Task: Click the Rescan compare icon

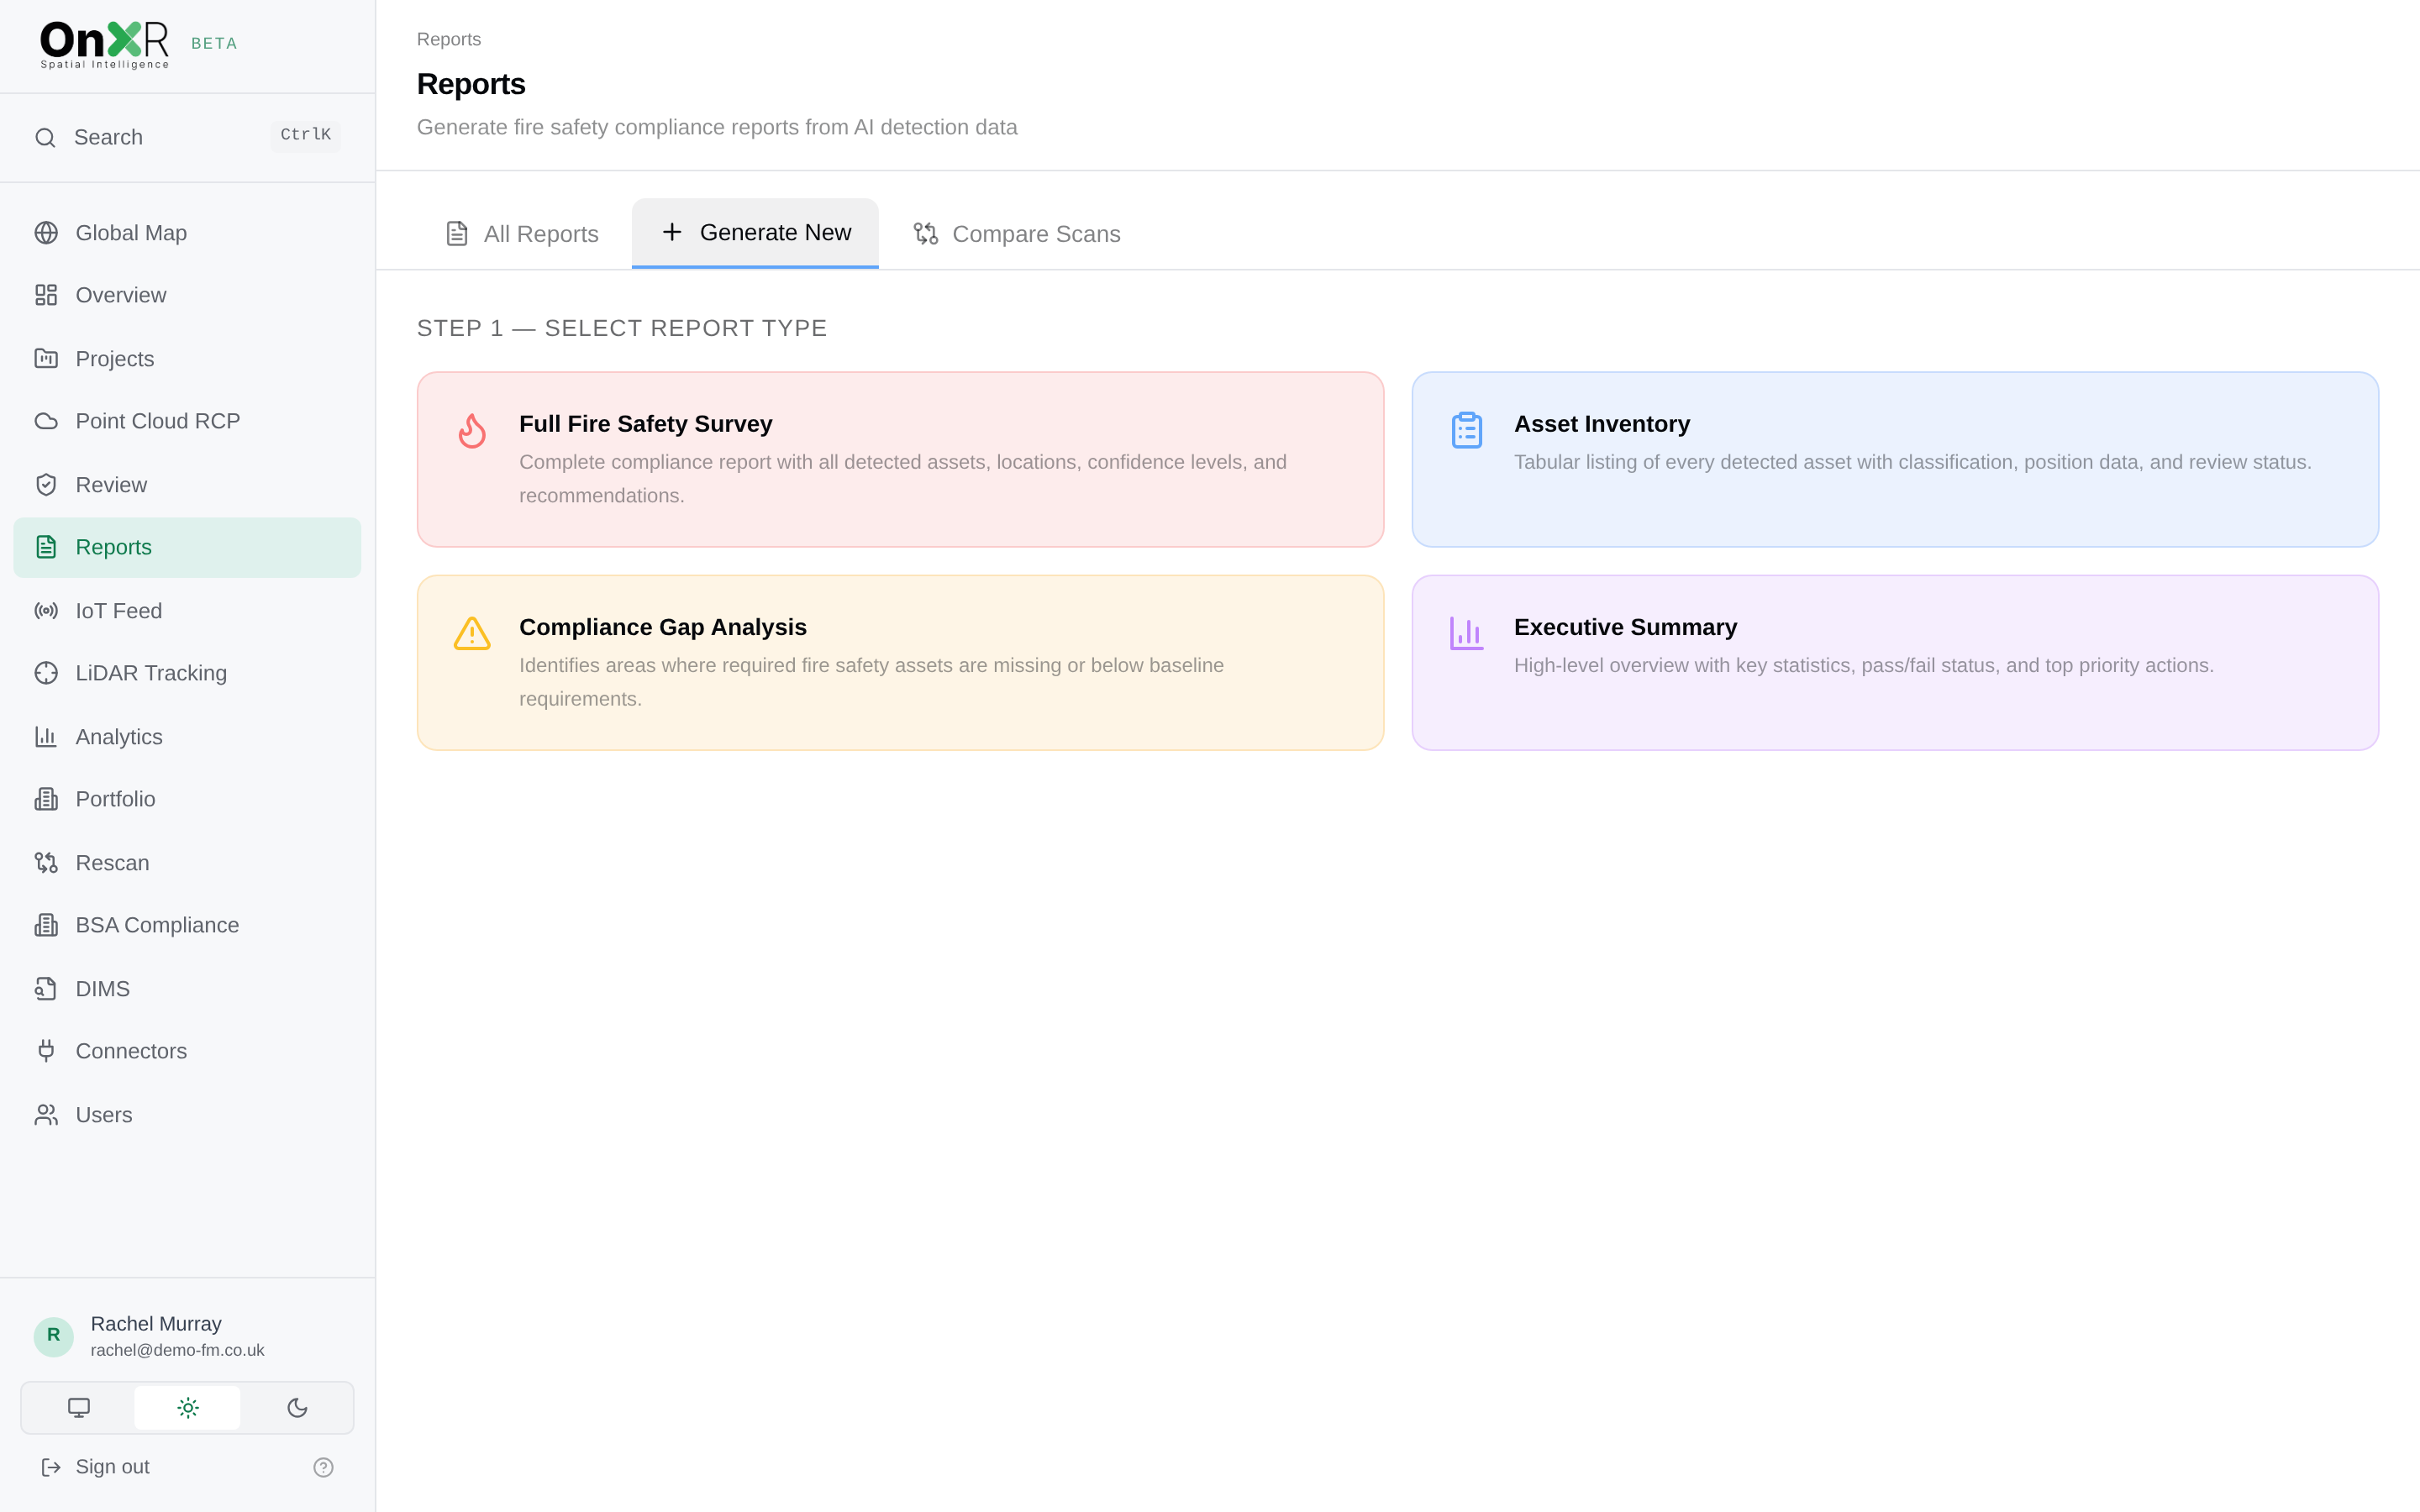Action: pos(46,862)
